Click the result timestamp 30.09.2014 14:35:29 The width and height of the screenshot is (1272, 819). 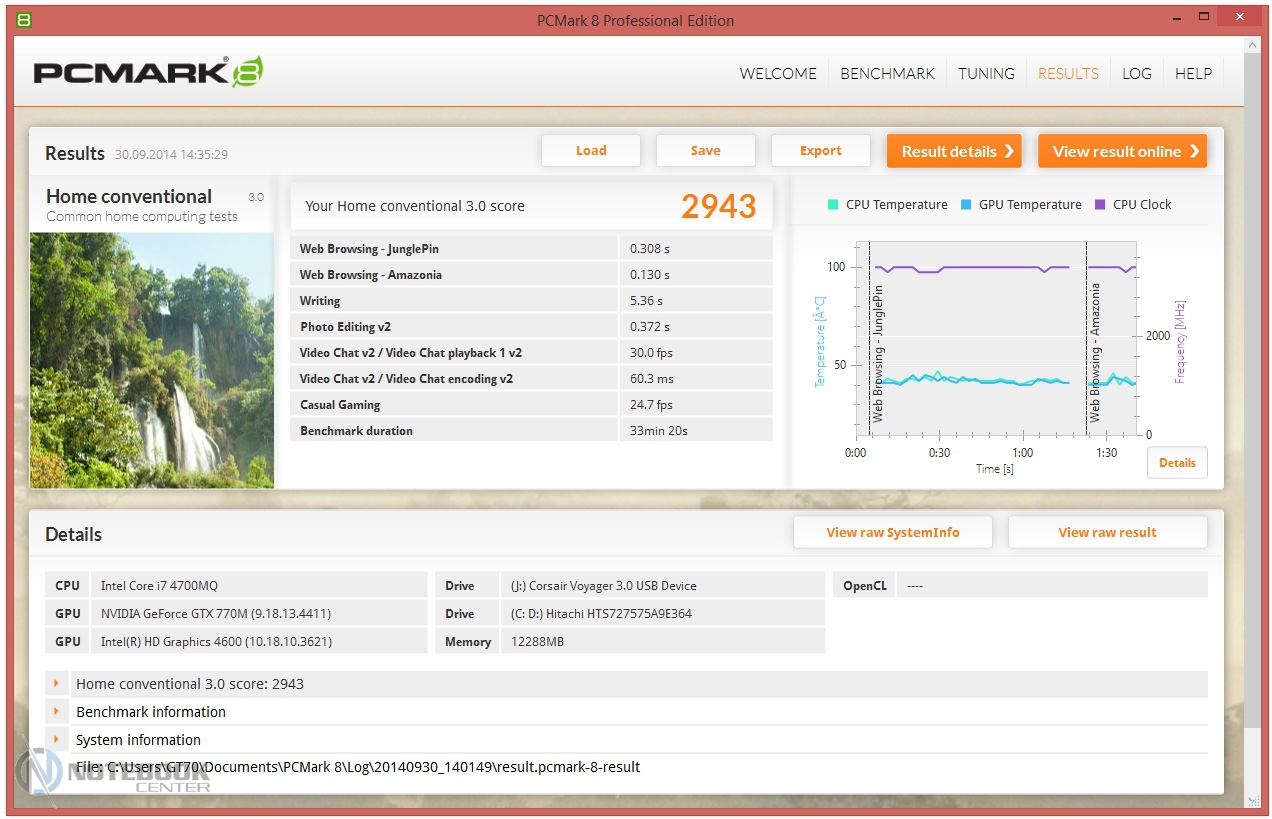pyautogui.click(x=171, y=155)
